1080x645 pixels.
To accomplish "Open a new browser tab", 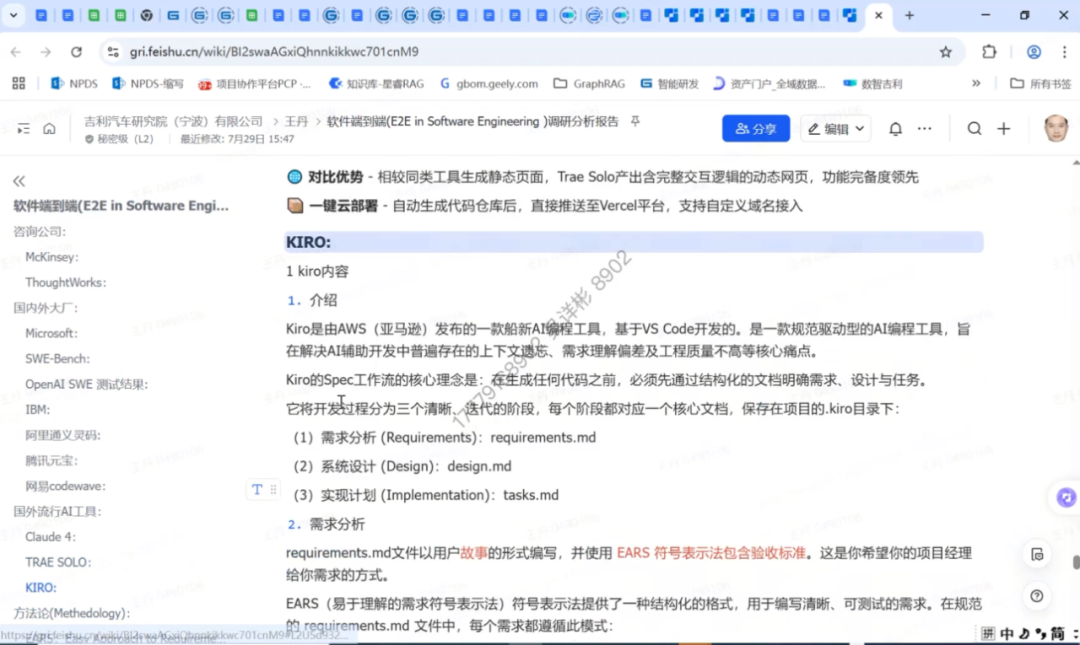I will 909,15.
